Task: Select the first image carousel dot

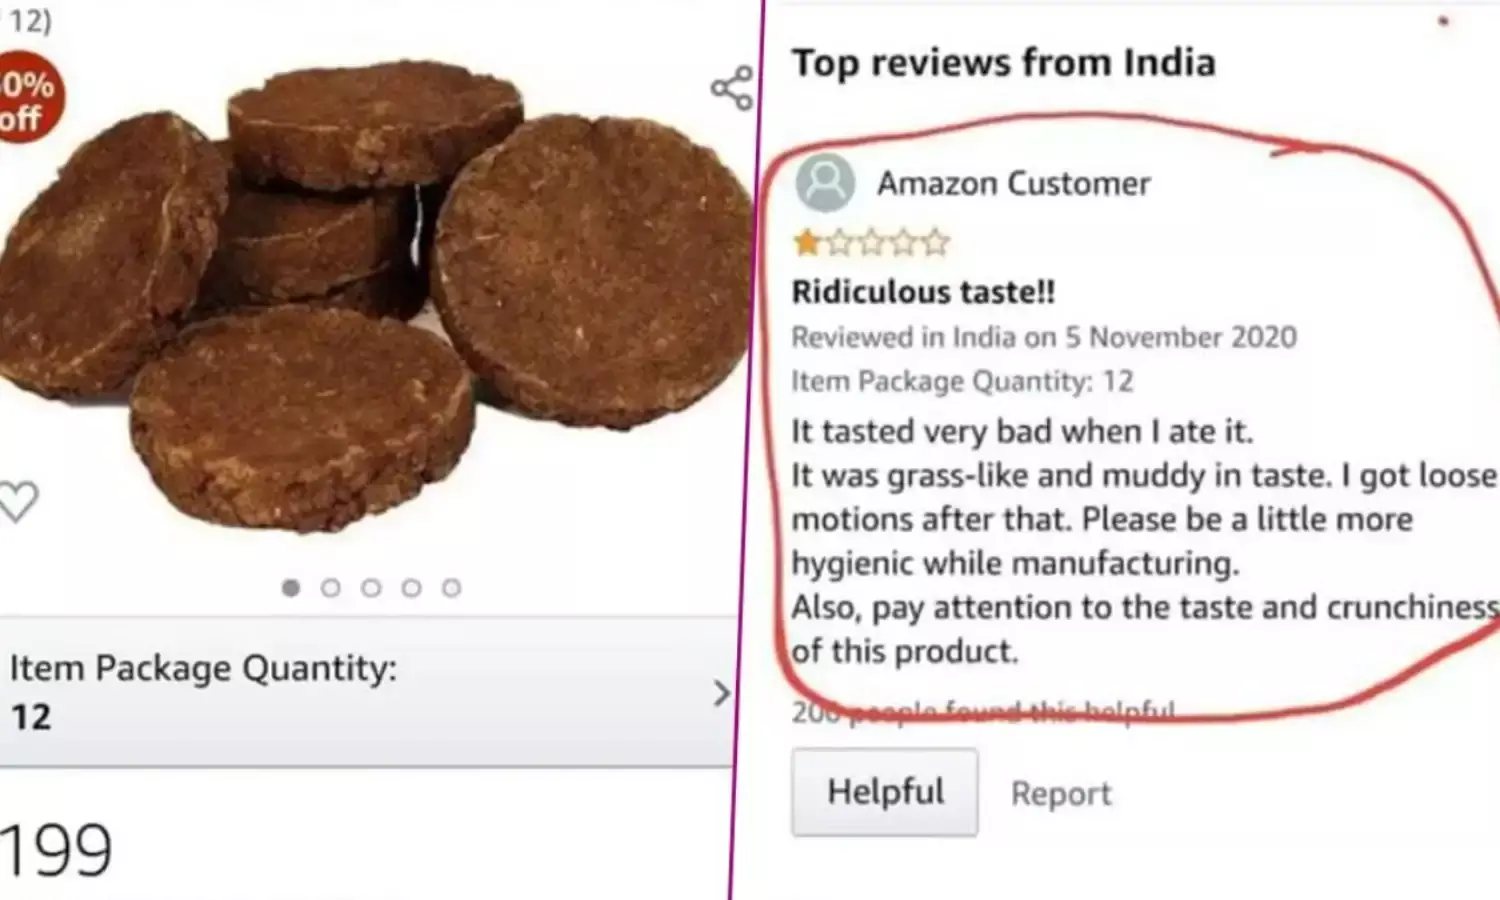Action: pyautogui.click(x=291, y=588)
